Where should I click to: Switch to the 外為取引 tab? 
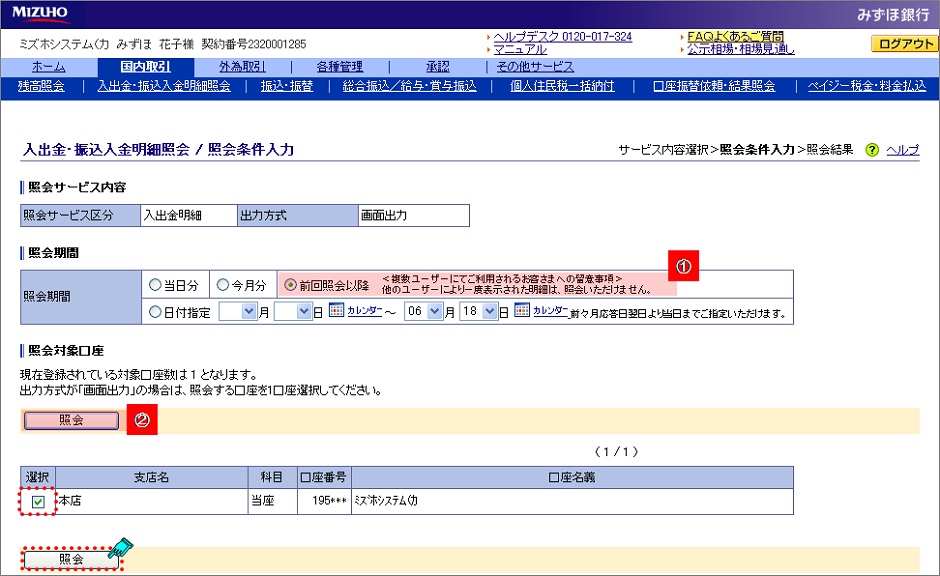242,67
